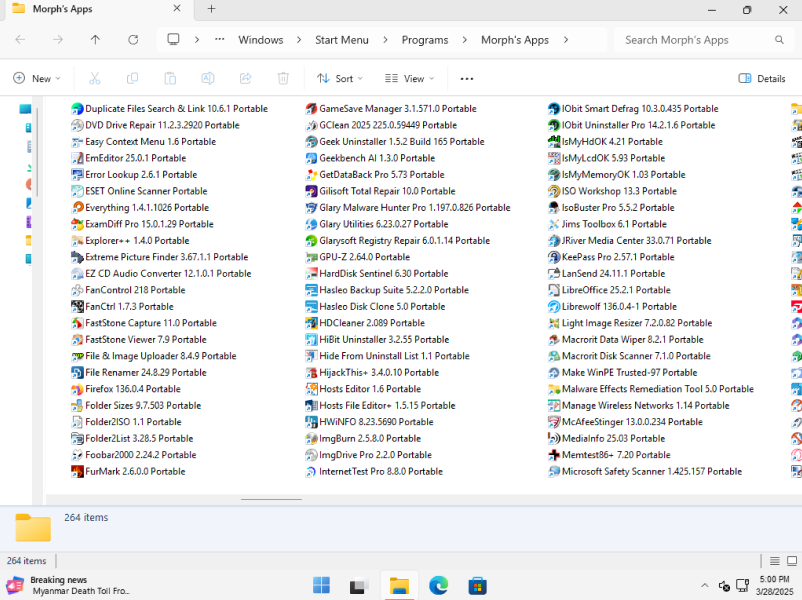
Task: Click the ExamDiff Pro 15.0.1.29 icon
Action: coord(77,225)
